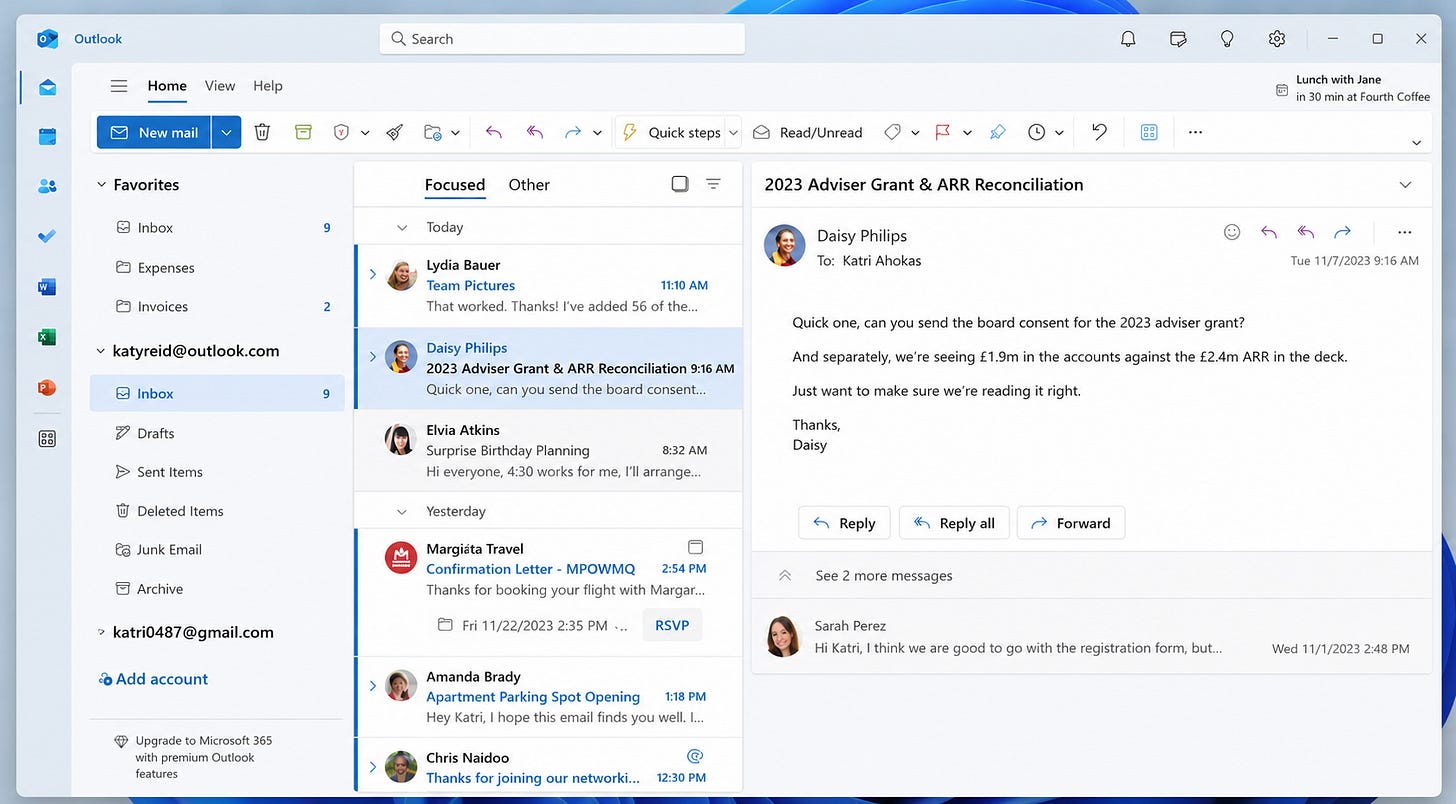Toggle Read/Unread for the selected message
Viewport: 1456px width, 804px height.
pyautogui.click(x=808, y=132)
